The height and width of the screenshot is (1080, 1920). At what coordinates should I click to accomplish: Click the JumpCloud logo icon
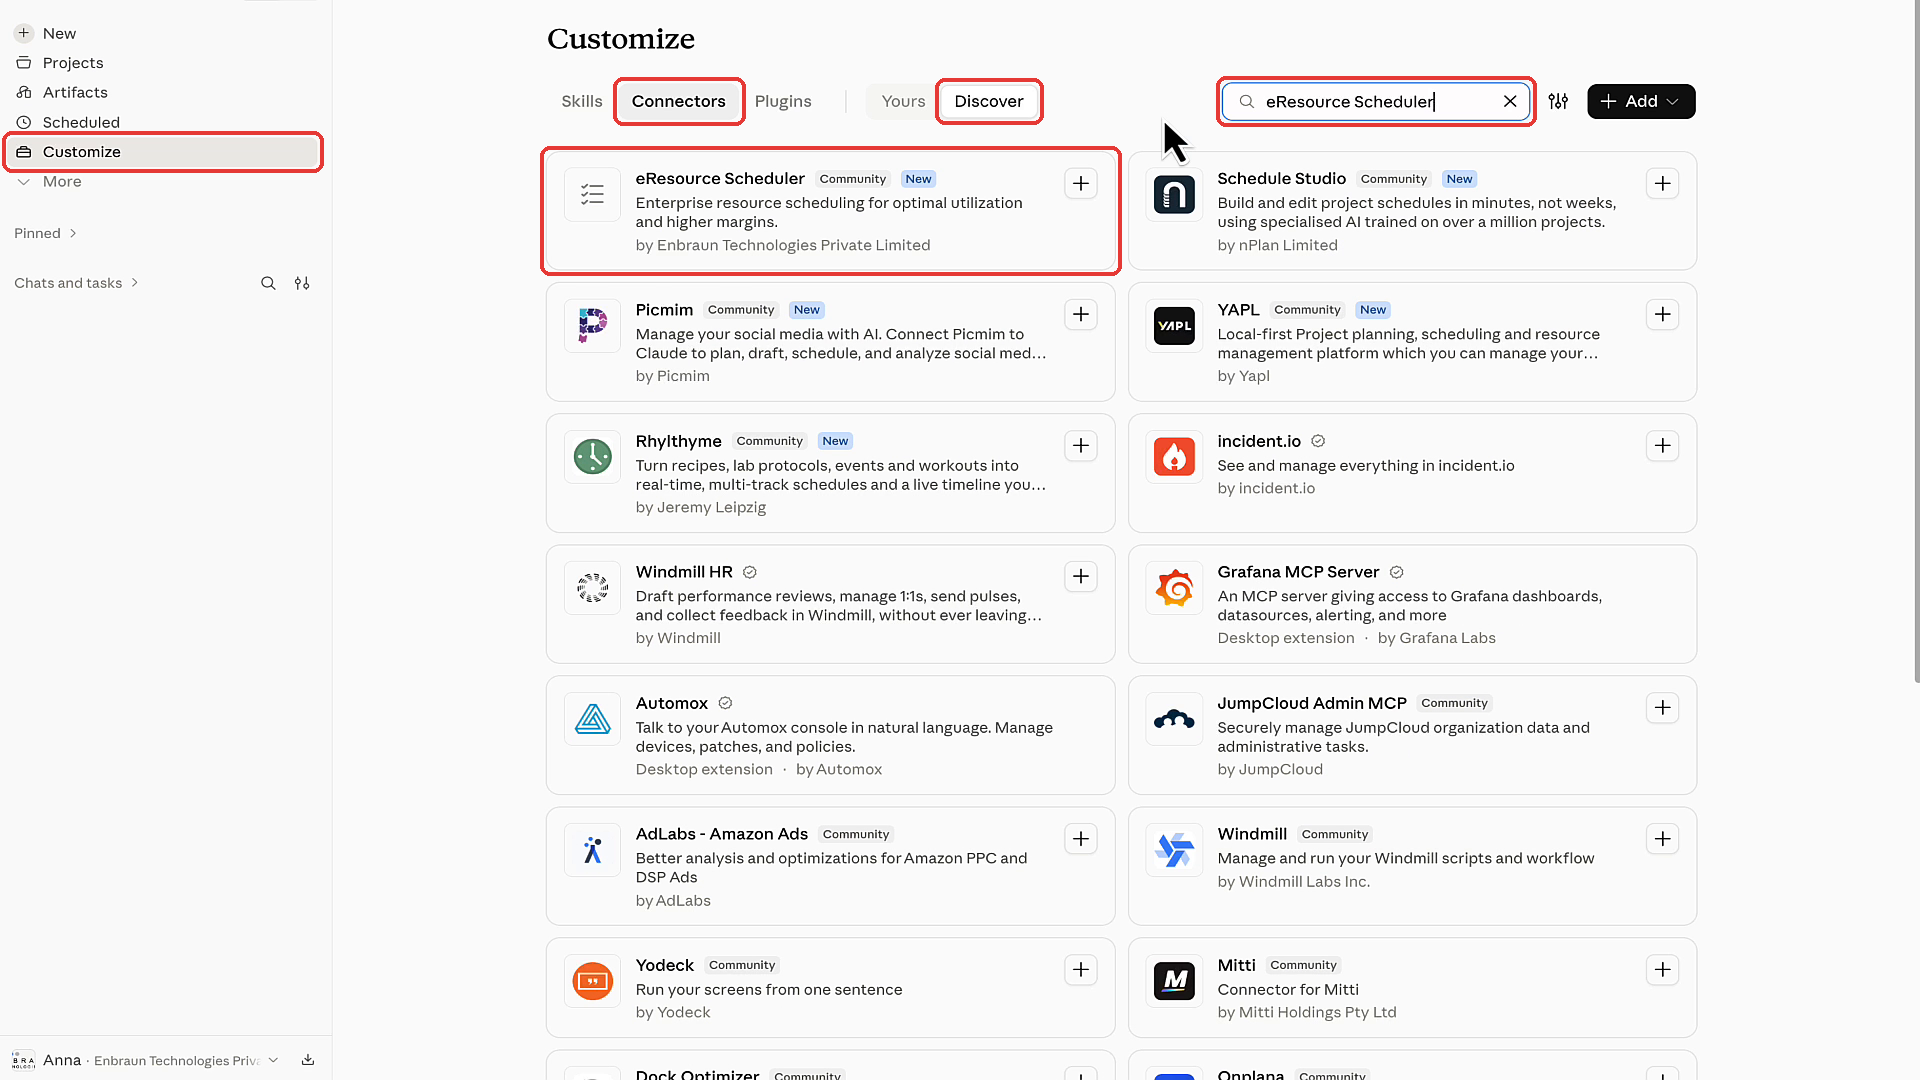(1174, 718)
